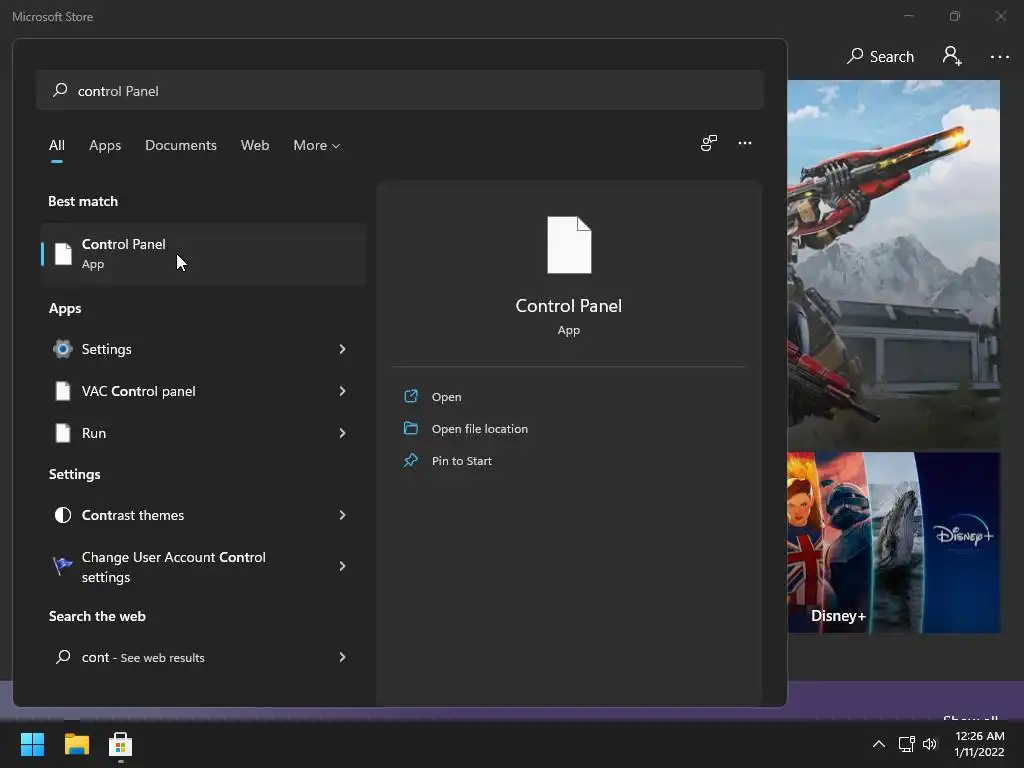Click Pin to Start in preview pane

(462, 461)
